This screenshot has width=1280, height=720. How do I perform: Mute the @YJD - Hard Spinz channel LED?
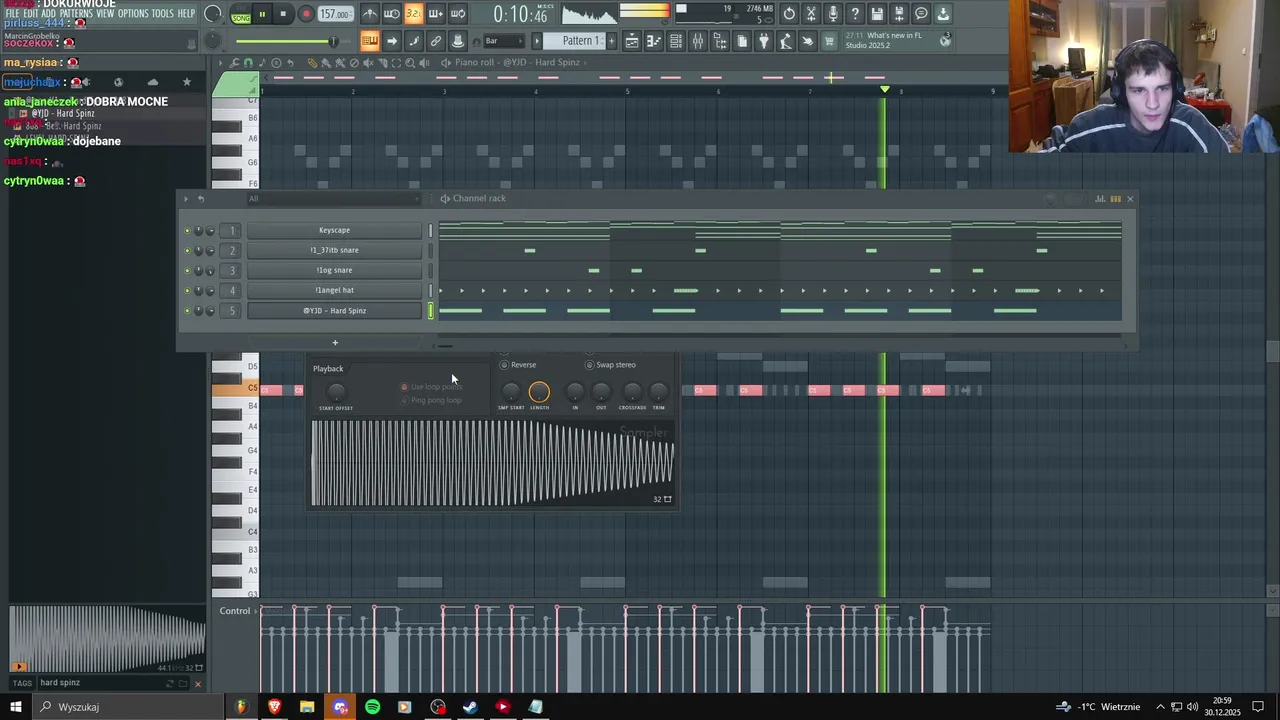pyautogui.click(x=186, y=310)
